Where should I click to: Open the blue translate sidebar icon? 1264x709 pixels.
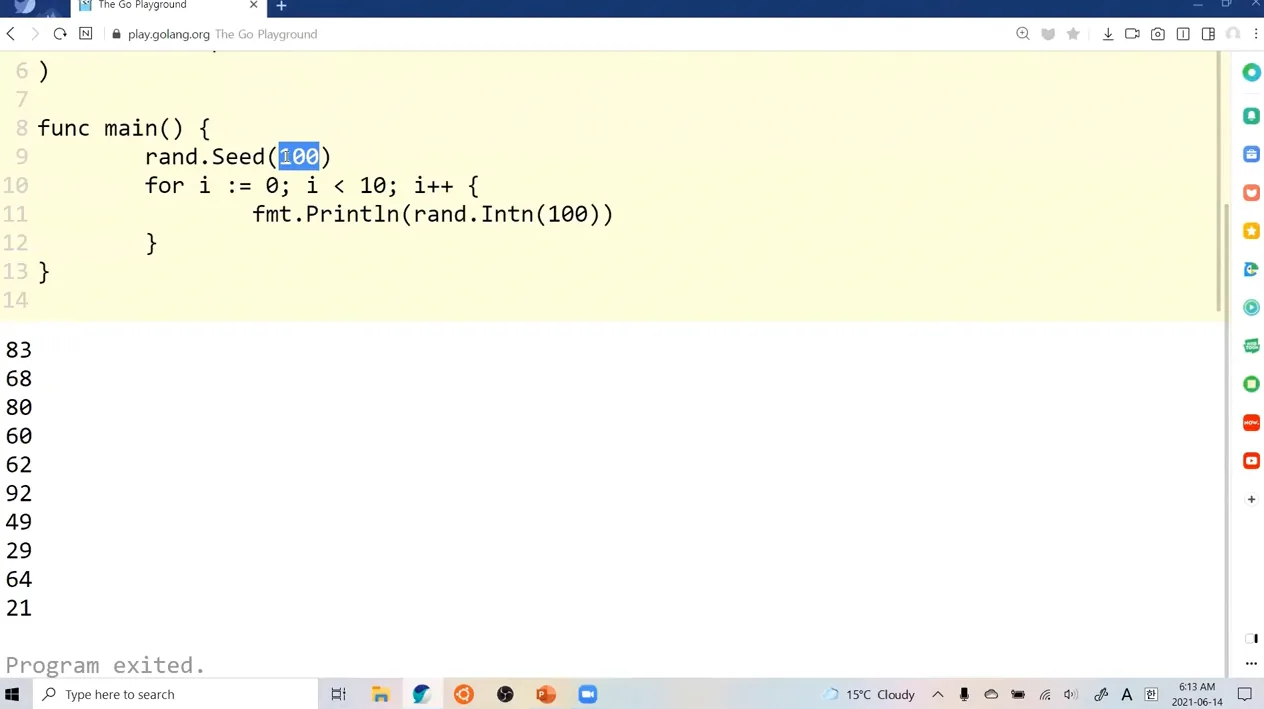tap(1251, 269)
